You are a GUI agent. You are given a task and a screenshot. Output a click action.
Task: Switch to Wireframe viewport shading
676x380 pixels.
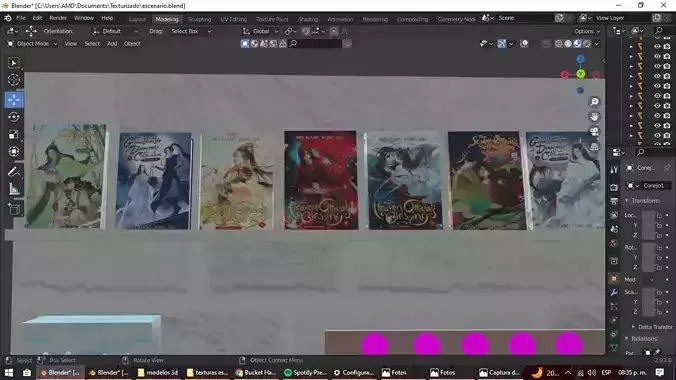558,44
